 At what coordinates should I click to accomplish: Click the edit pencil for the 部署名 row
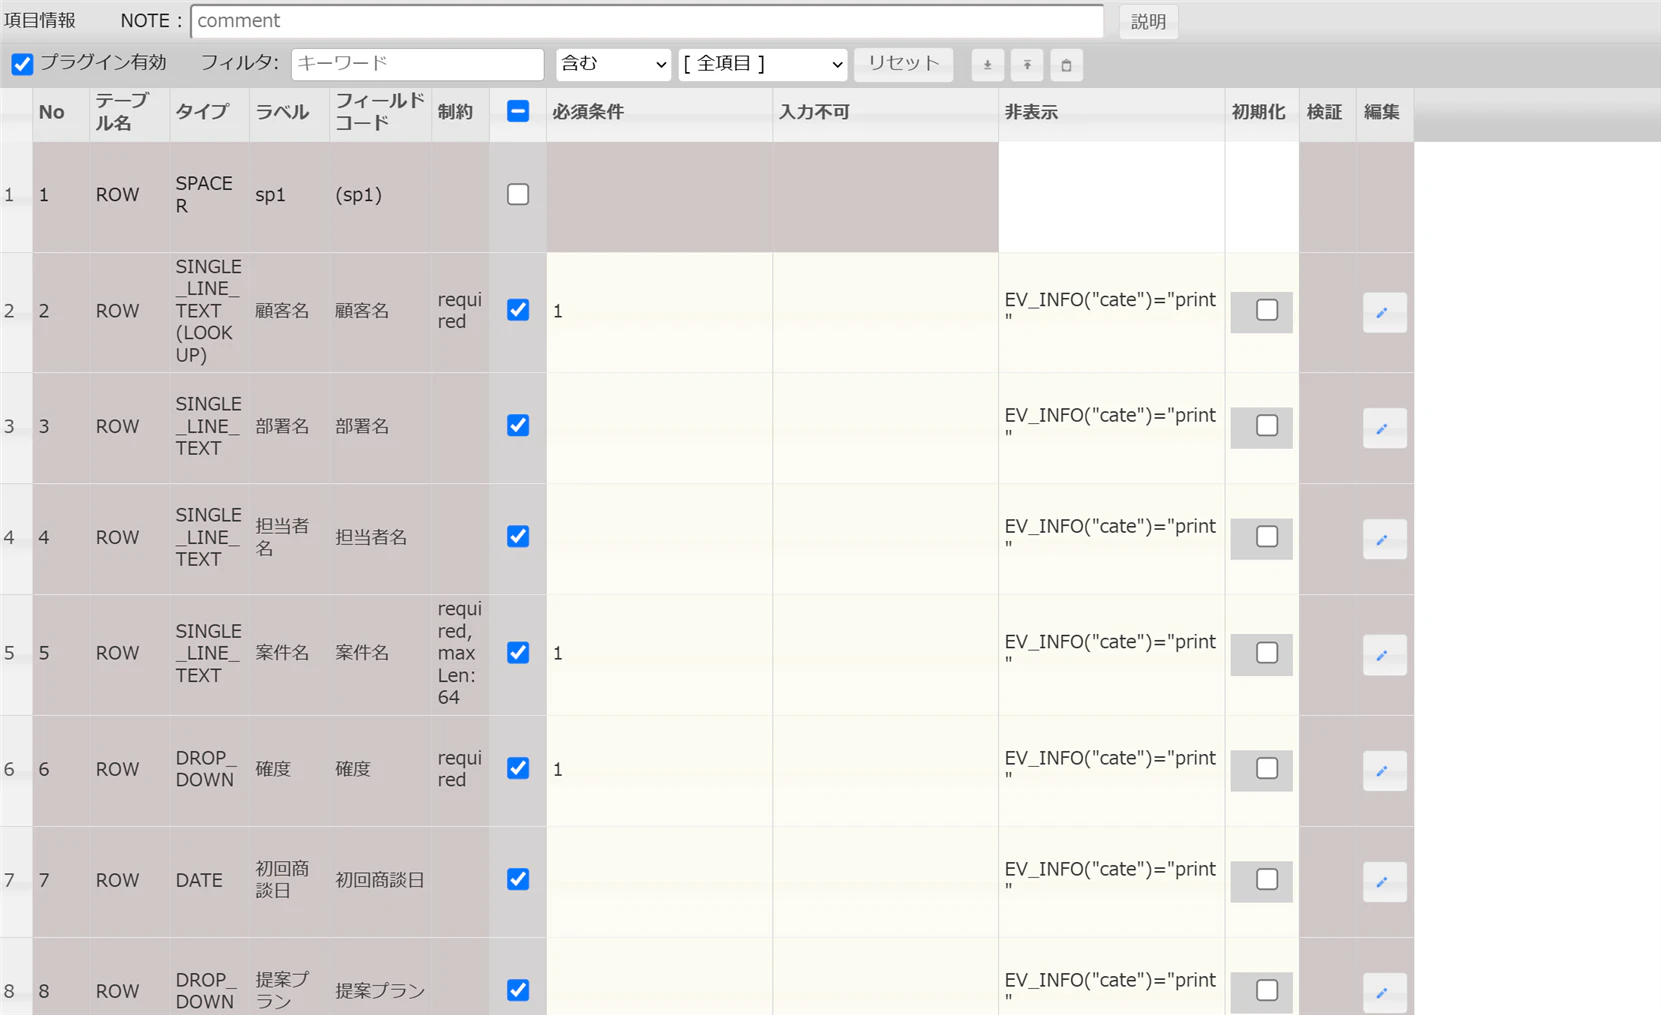pyautogui.click(x=1384, y=428)
